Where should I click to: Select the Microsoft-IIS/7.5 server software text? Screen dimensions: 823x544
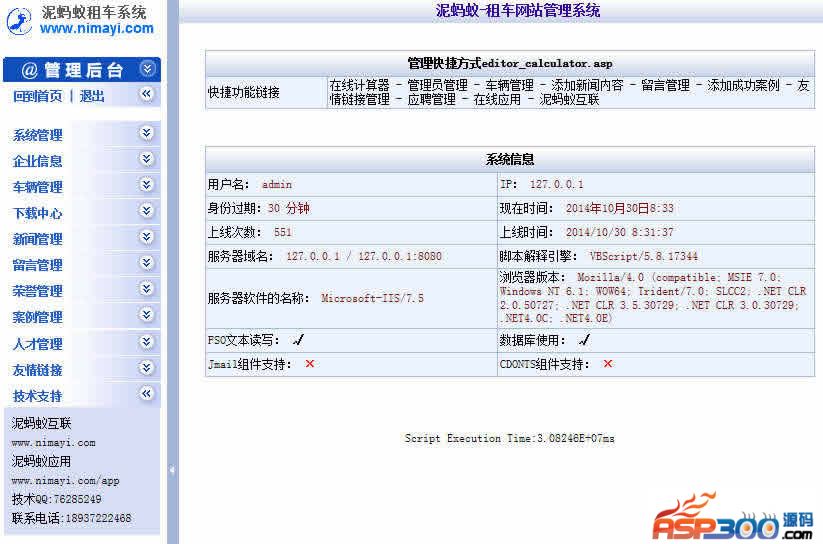(372, 298)
